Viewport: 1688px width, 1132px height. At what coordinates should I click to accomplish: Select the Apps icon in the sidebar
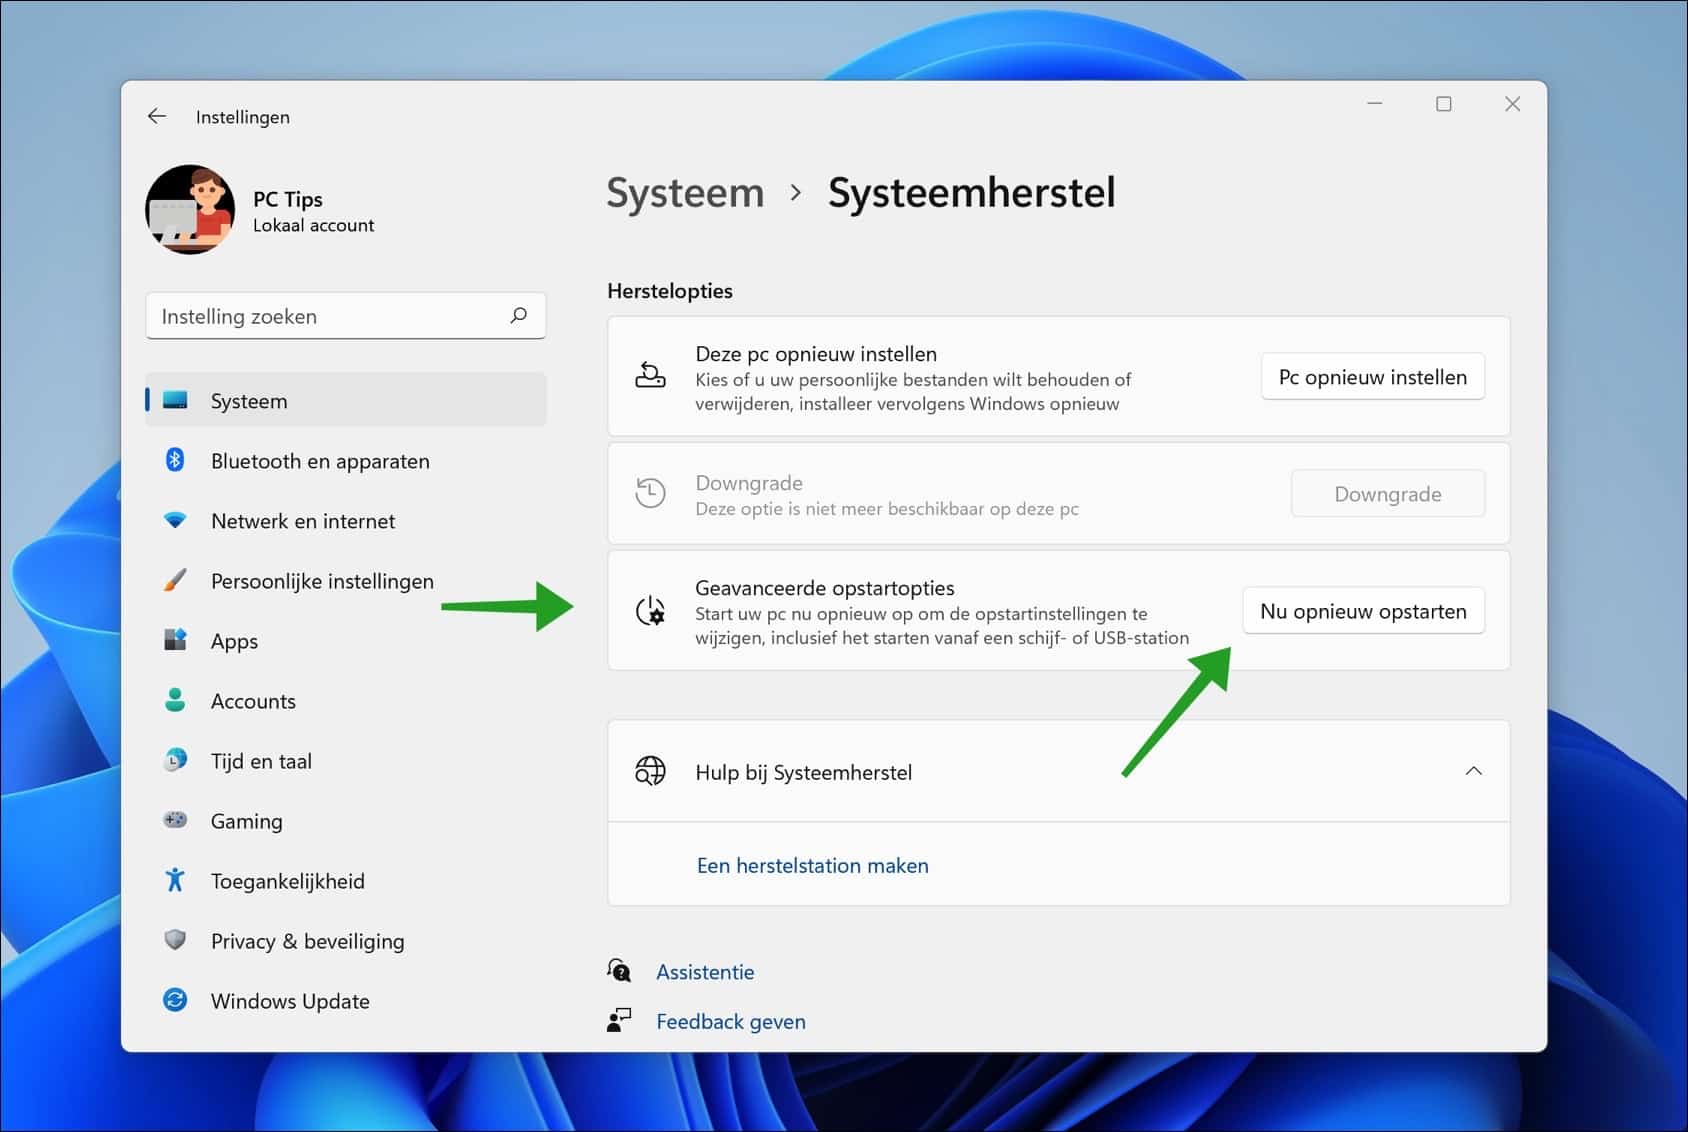(x=177, y=640)
